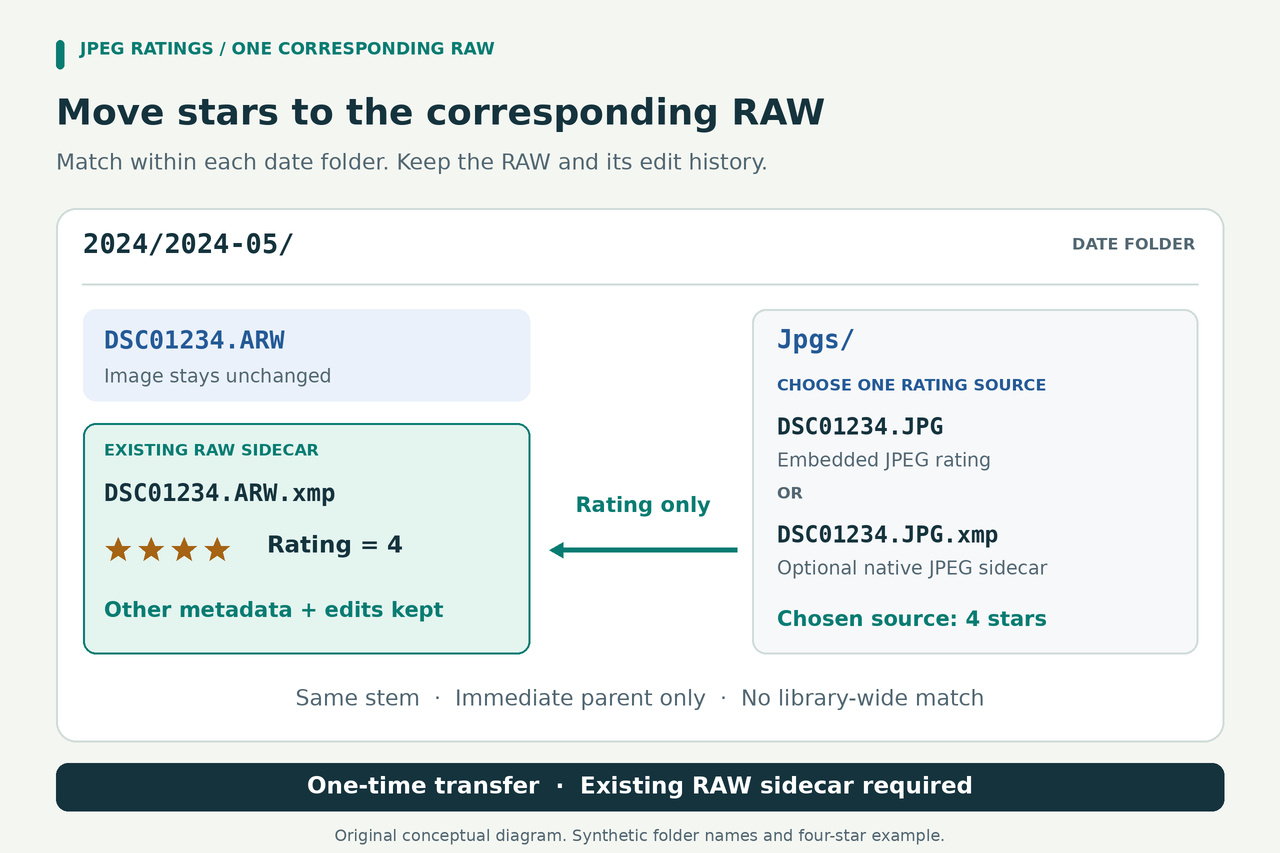The height and width of the screenshot is (853, 1280).
Task: Click the DSC01234.ARW.xmp sidecar name
Action: tap(219, 493)
